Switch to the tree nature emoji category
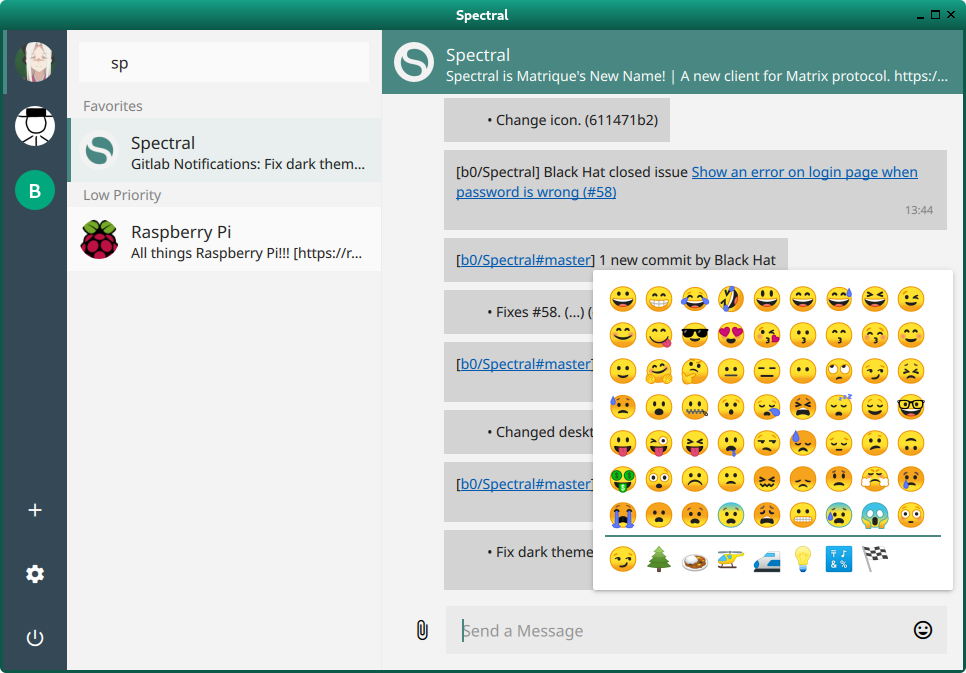966x673 pixels. 658,559
